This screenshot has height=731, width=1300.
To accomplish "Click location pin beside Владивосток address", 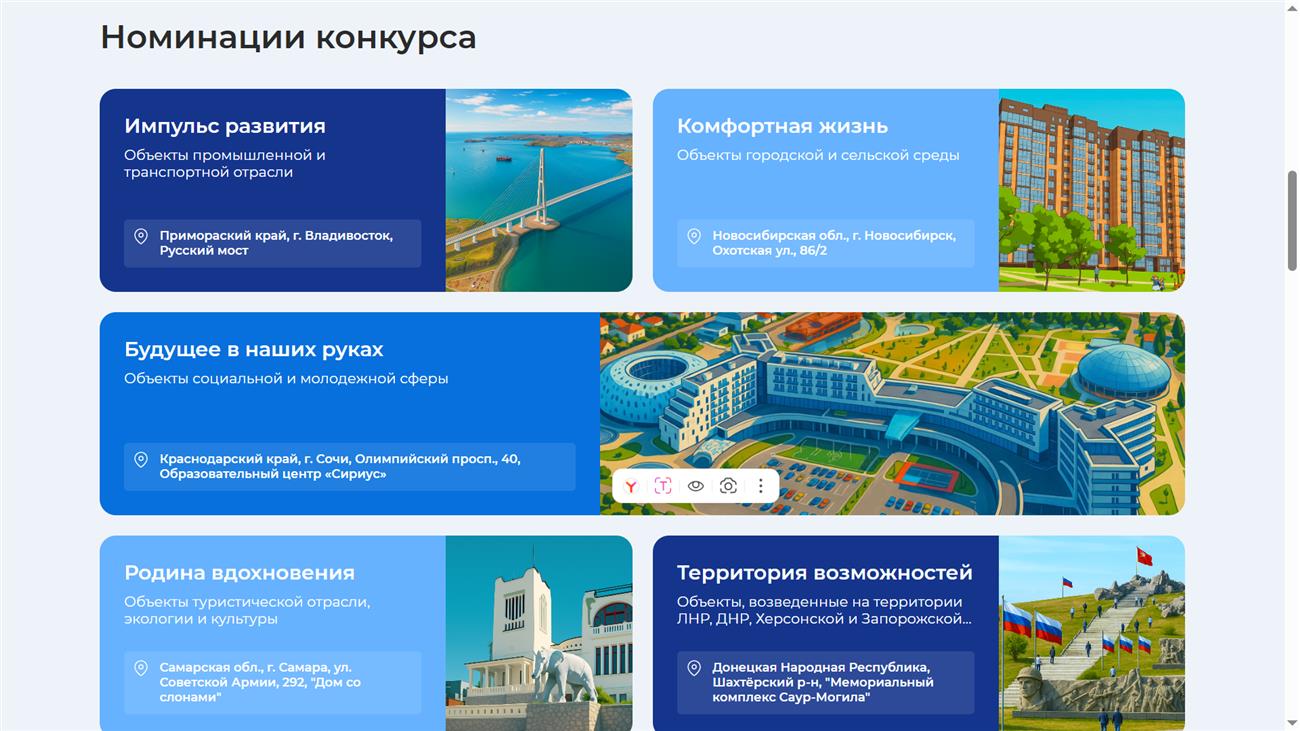I will (141, 237).
